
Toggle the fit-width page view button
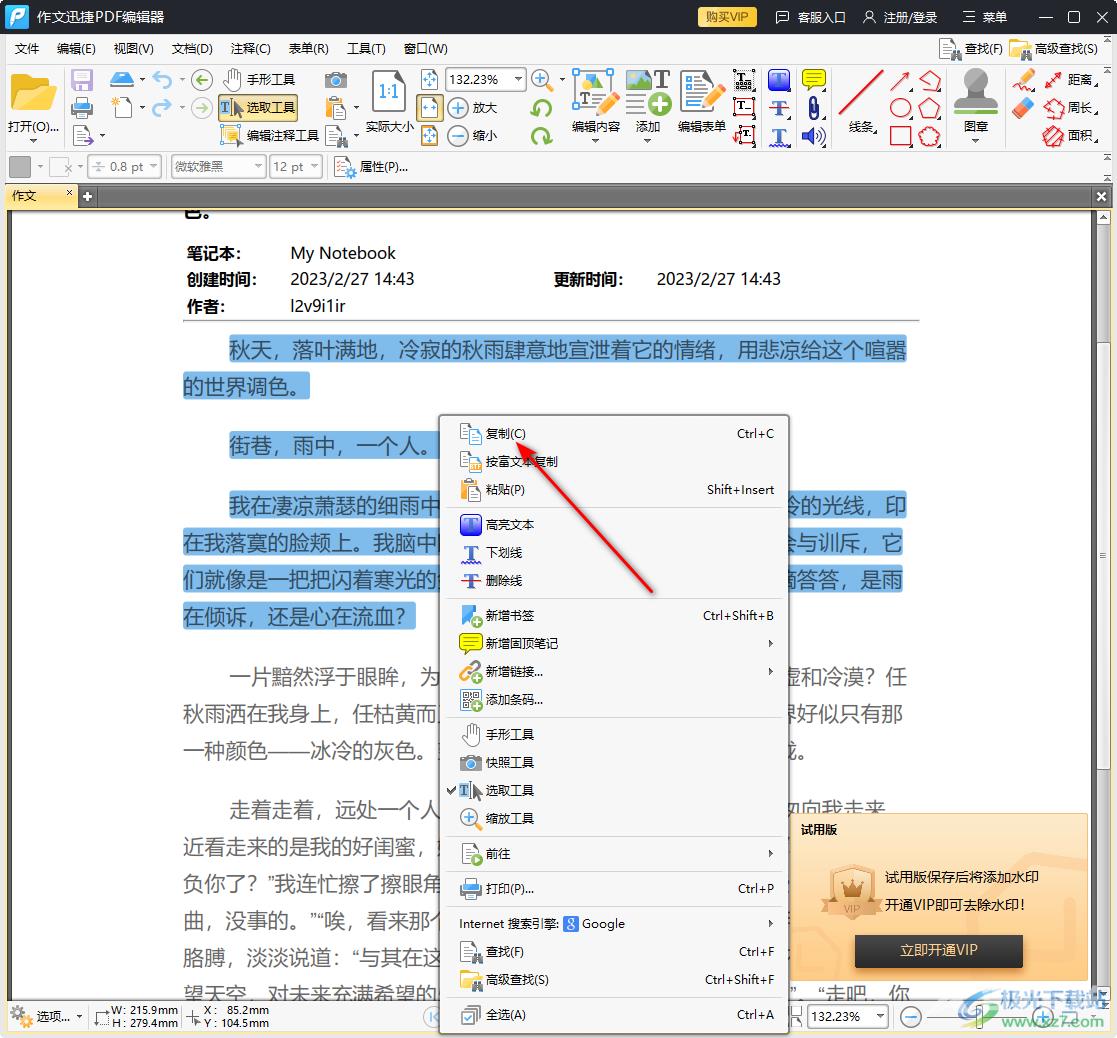point(430,108)
